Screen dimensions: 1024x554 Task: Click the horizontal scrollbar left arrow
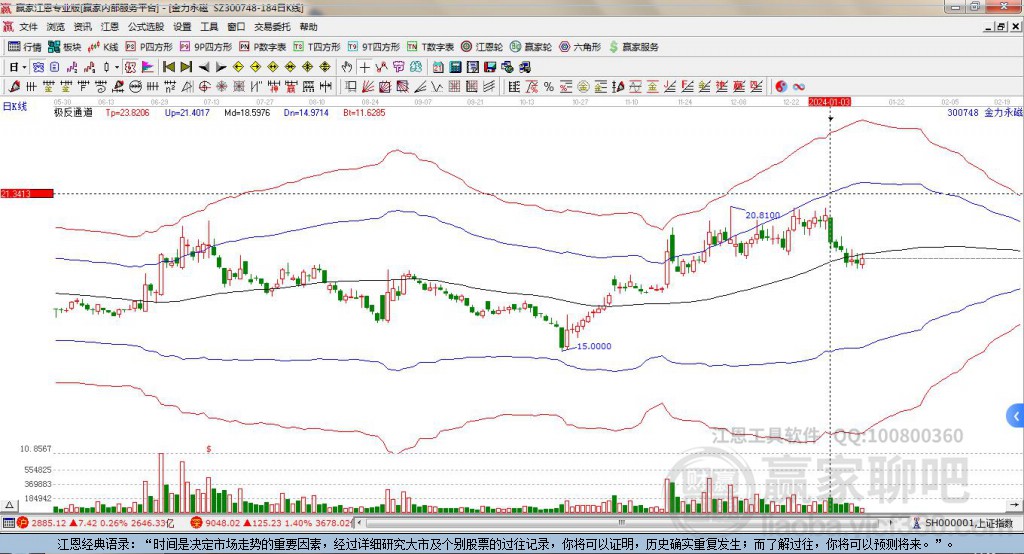[360, 523]
